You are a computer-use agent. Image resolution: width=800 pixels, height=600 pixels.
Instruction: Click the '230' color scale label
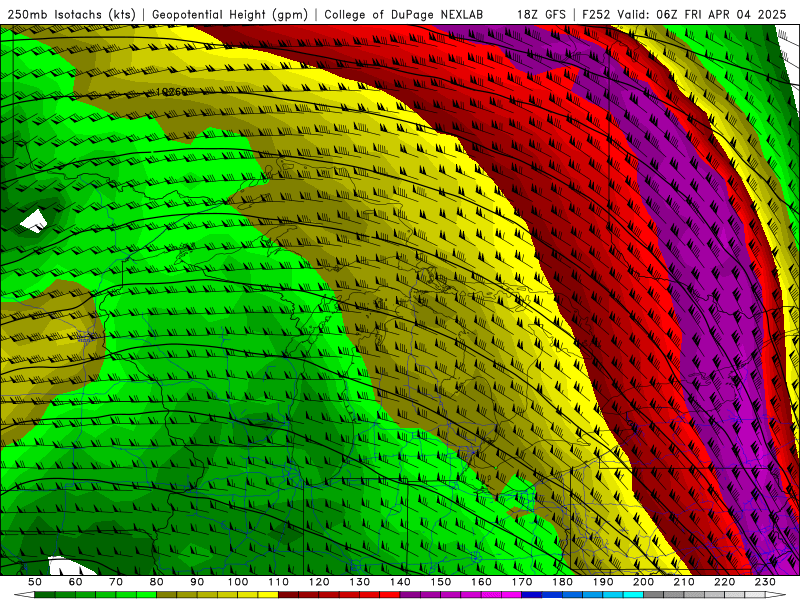(x=765, y=582)
